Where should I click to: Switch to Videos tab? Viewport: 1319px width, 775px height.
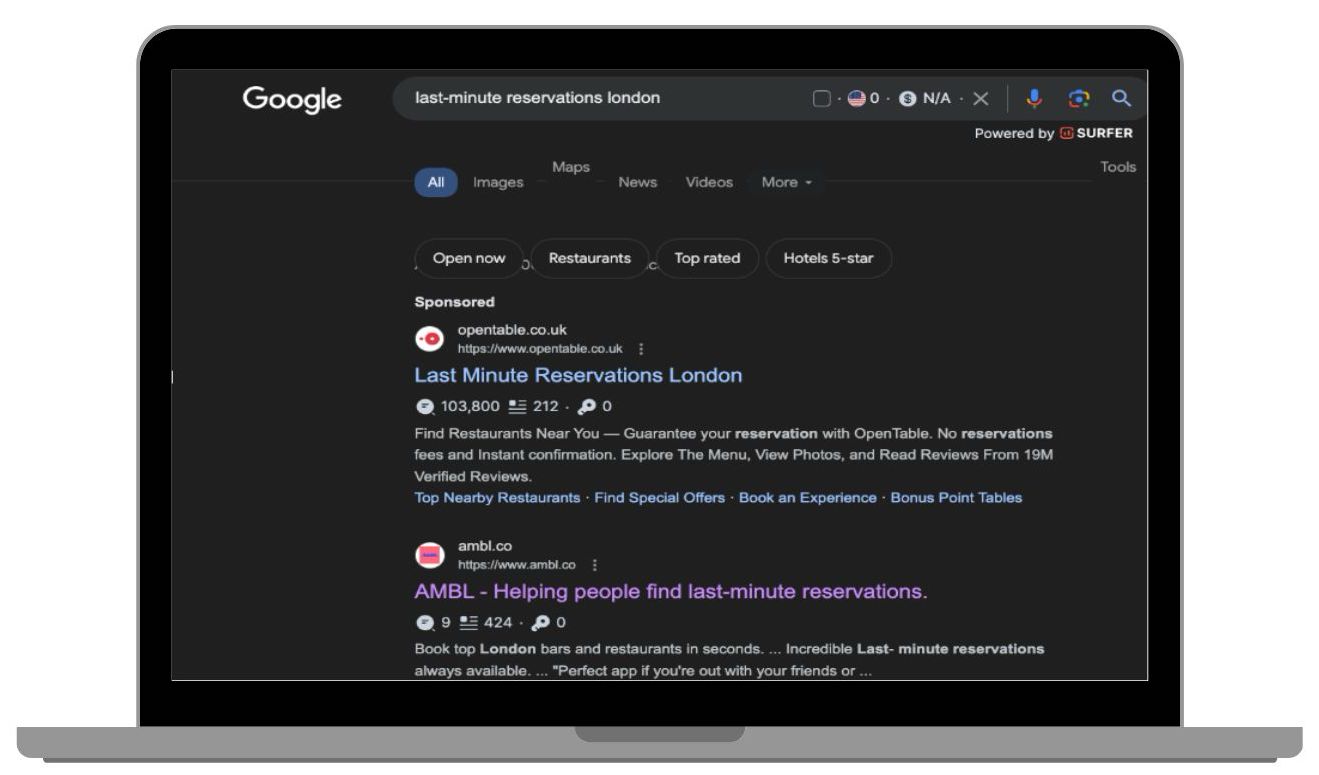[709, 183]
